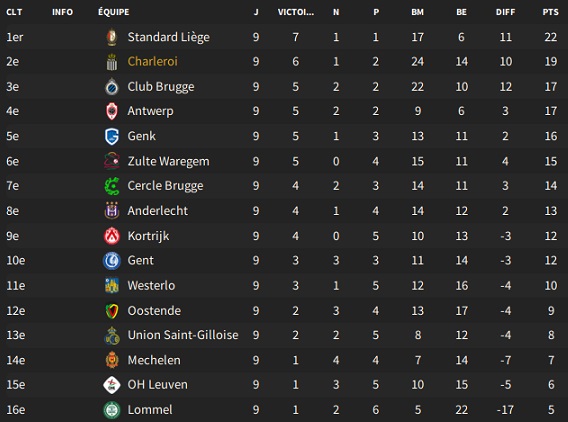Open the Union Saint-Gilloise team link

coord(183,335)
